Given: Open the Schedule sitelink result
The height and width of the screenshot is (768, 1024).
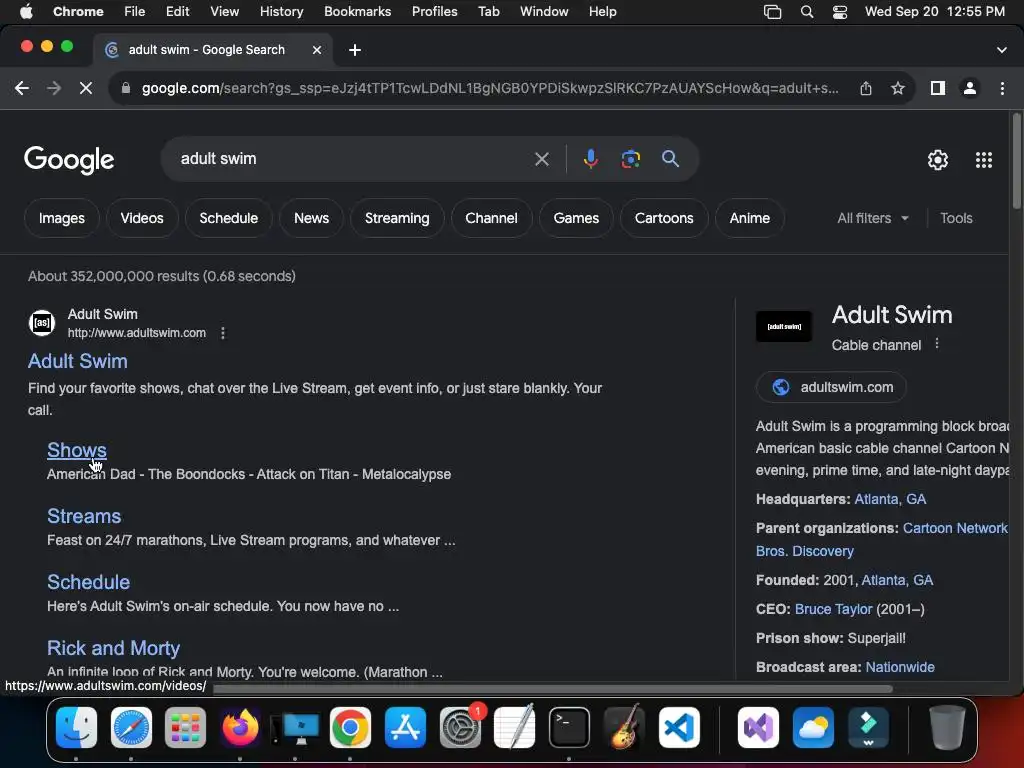Looking at the screenshot, I should [x=88, y=582].
